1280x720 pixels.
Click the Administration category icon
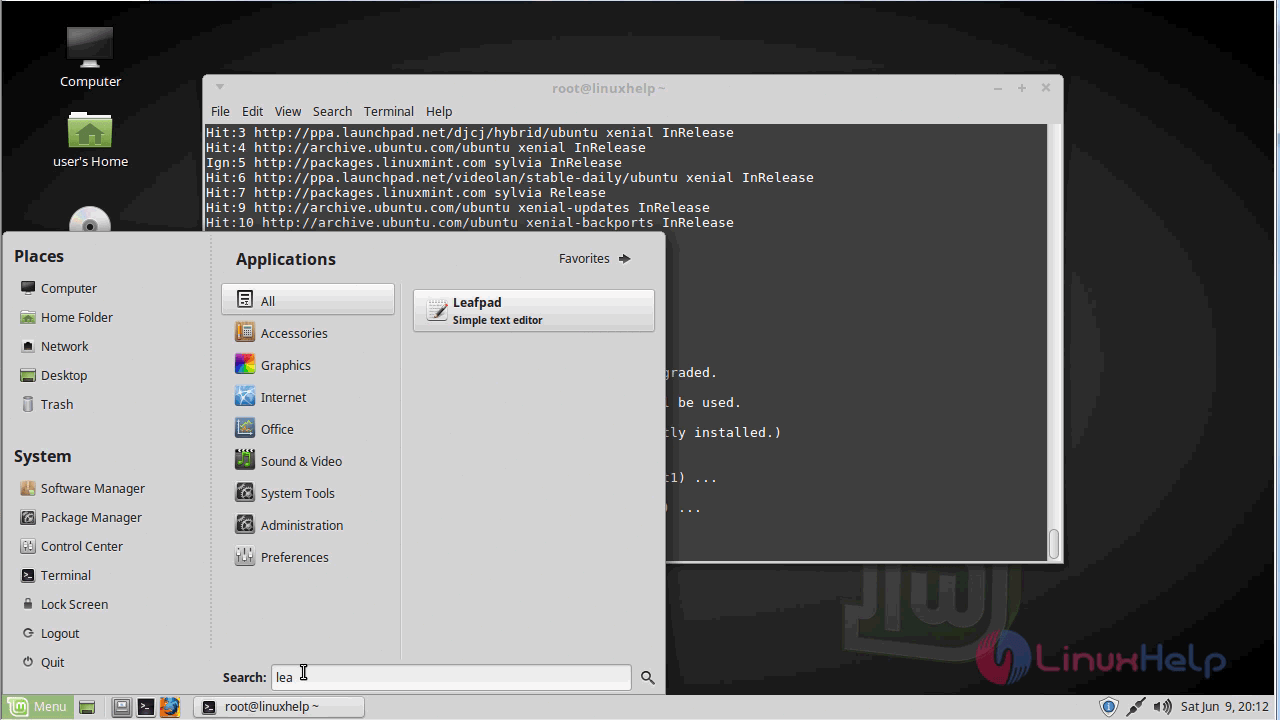click(244, 524)
